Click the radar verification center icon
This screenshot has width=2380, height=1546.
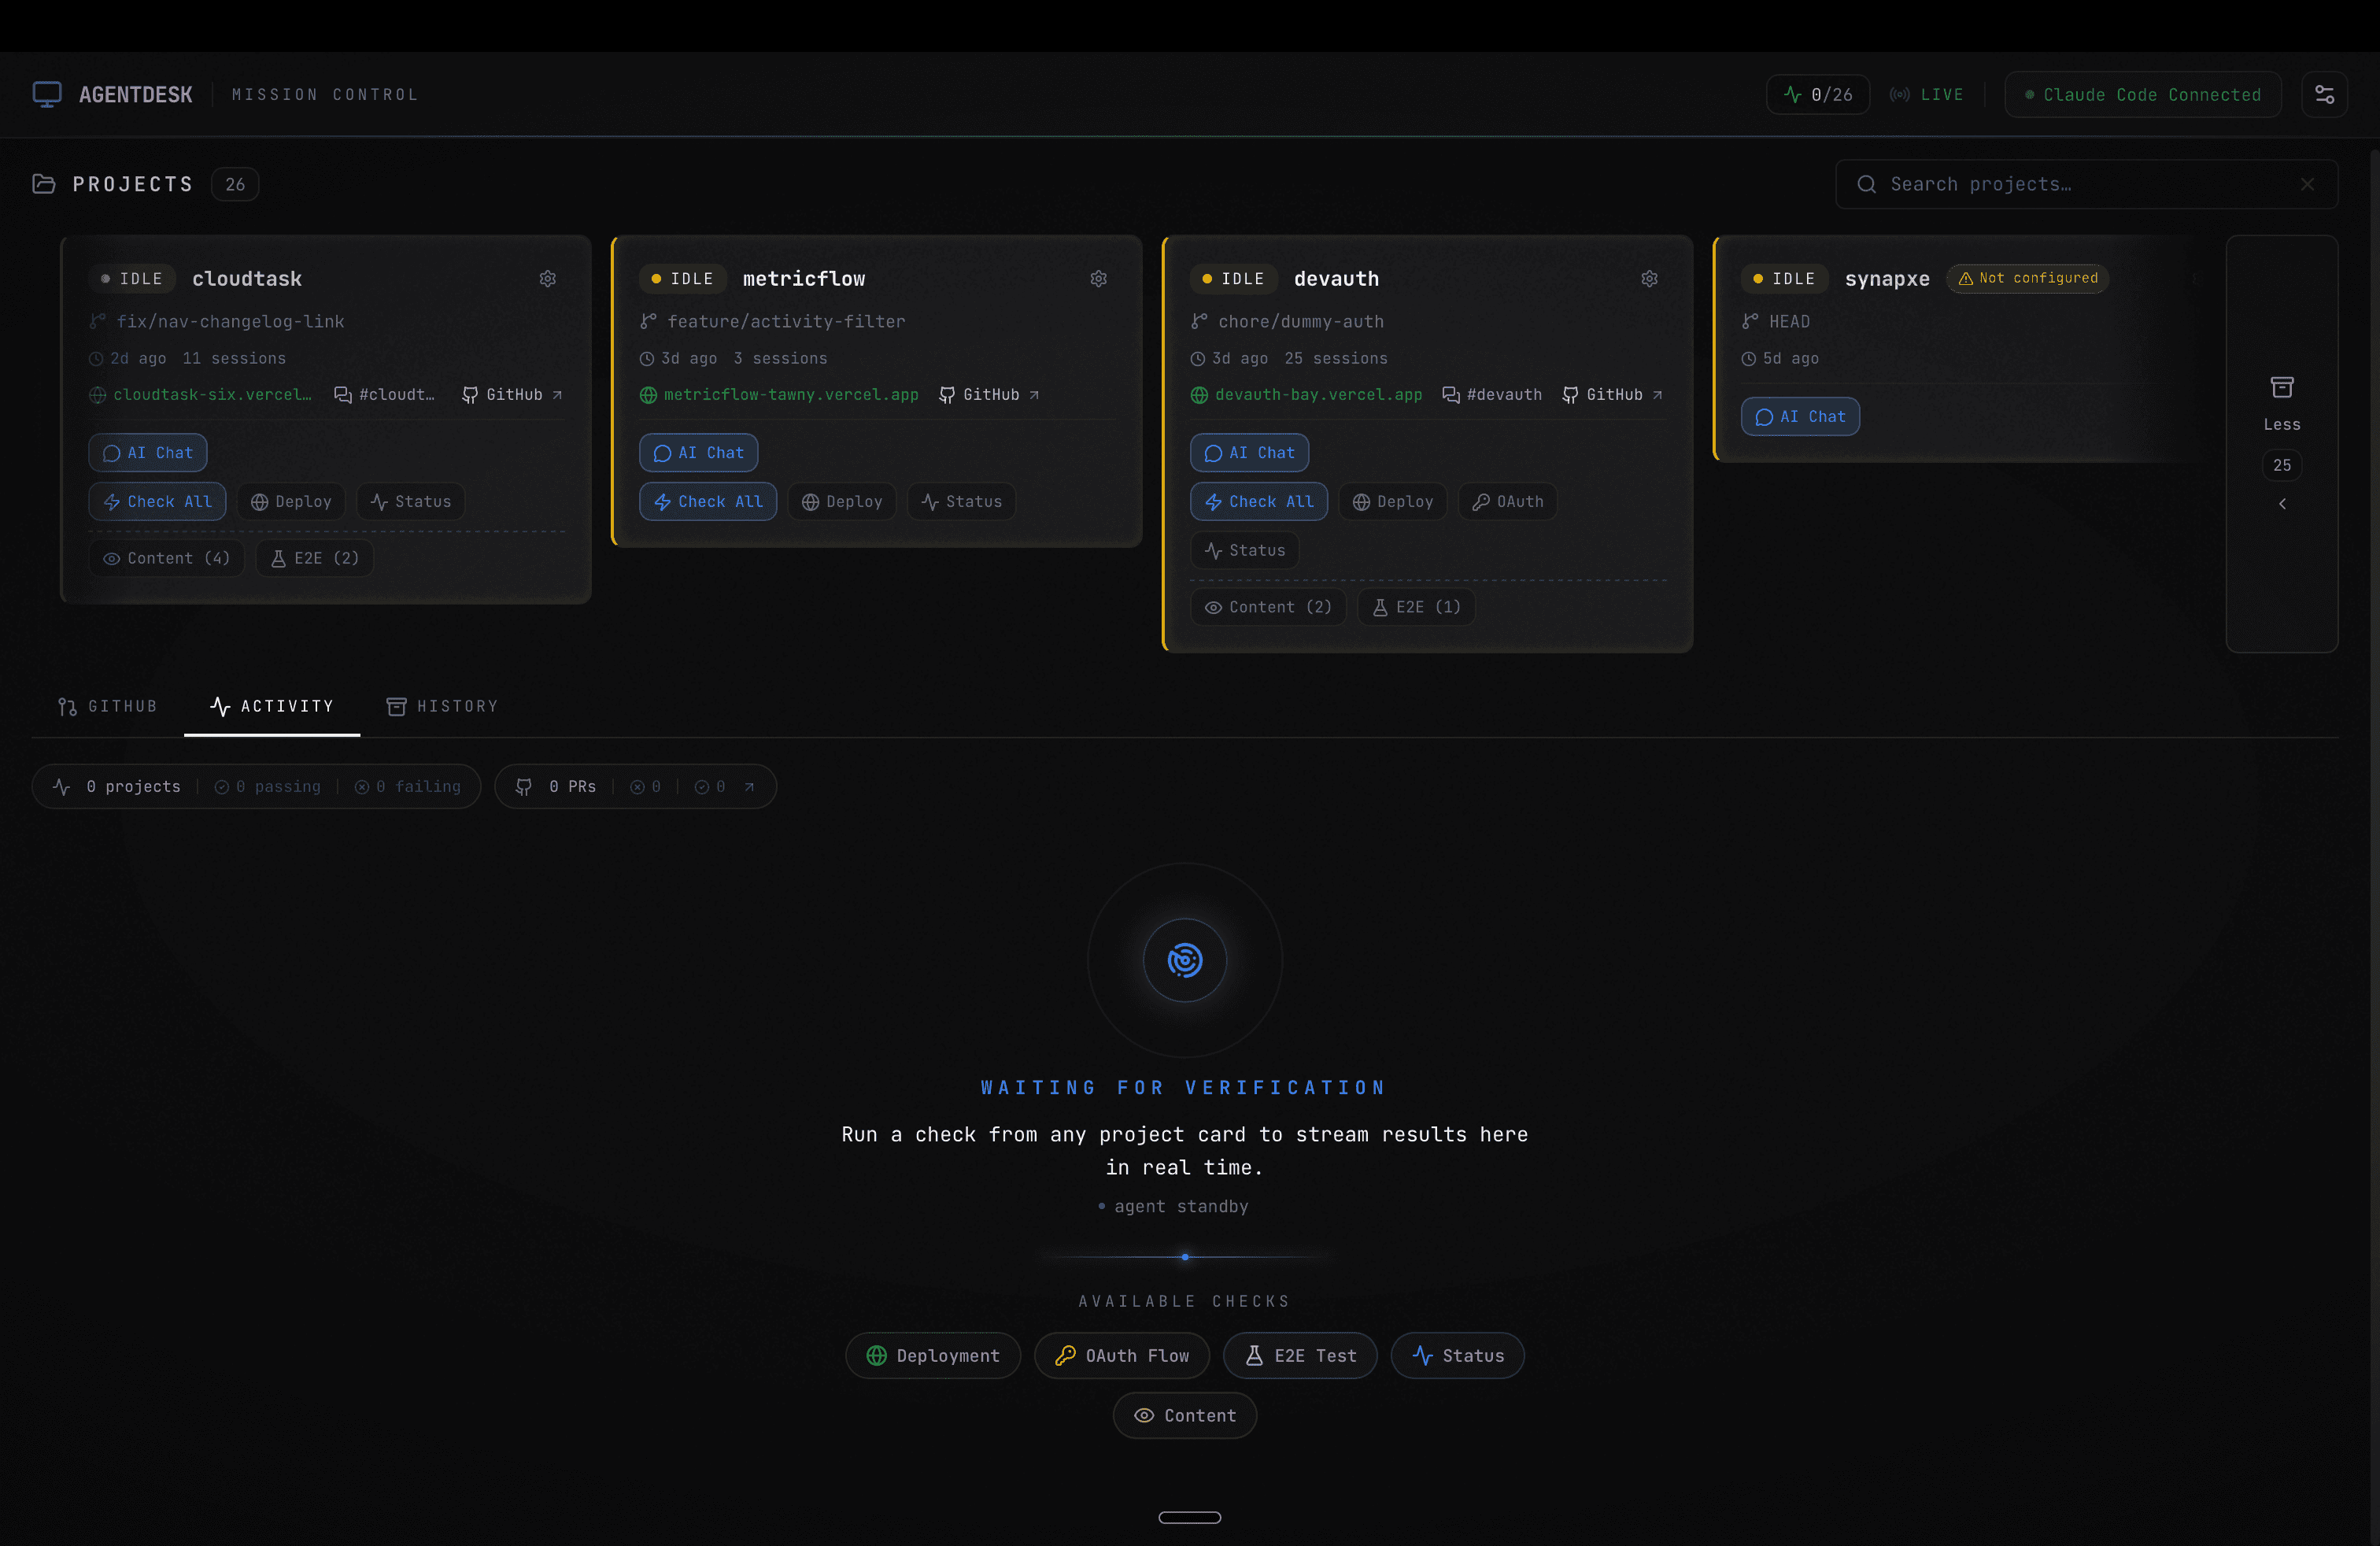tap(1185, 960)
